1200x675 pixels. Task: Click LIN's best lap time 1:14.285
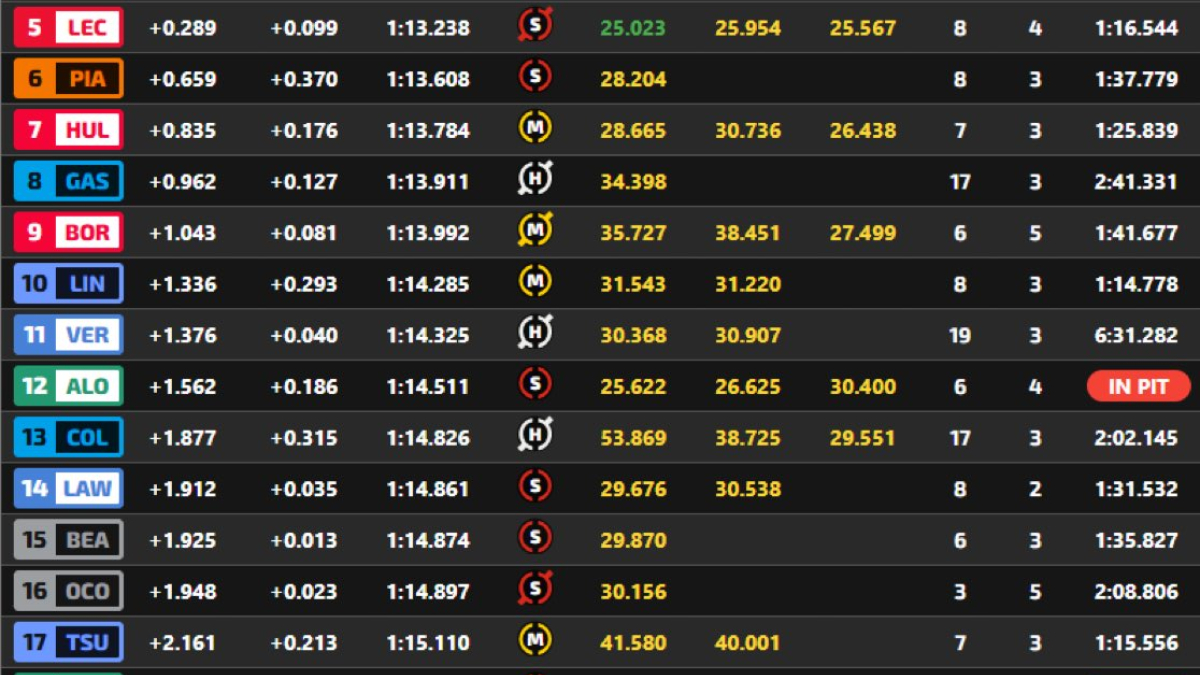(428, 284)
